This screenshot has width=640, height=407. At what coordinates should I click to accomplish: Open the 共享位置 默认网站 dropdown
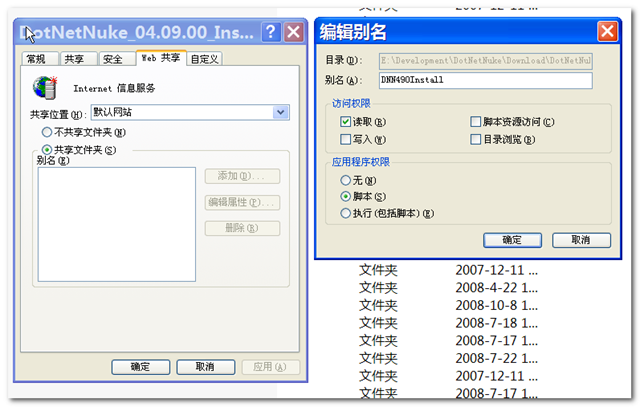tap(190, 112)
